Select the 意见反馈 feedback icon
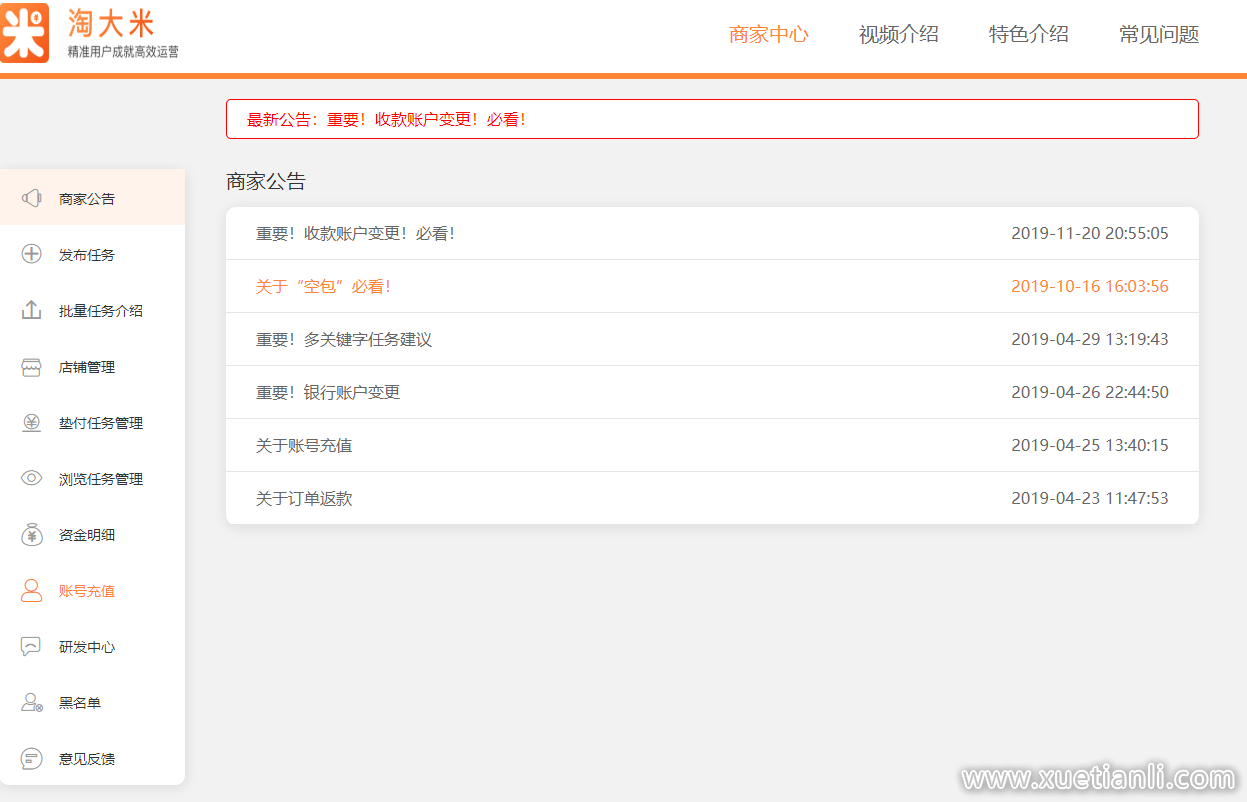This screenshot has height=802, width=1247. tap(30, 759)
